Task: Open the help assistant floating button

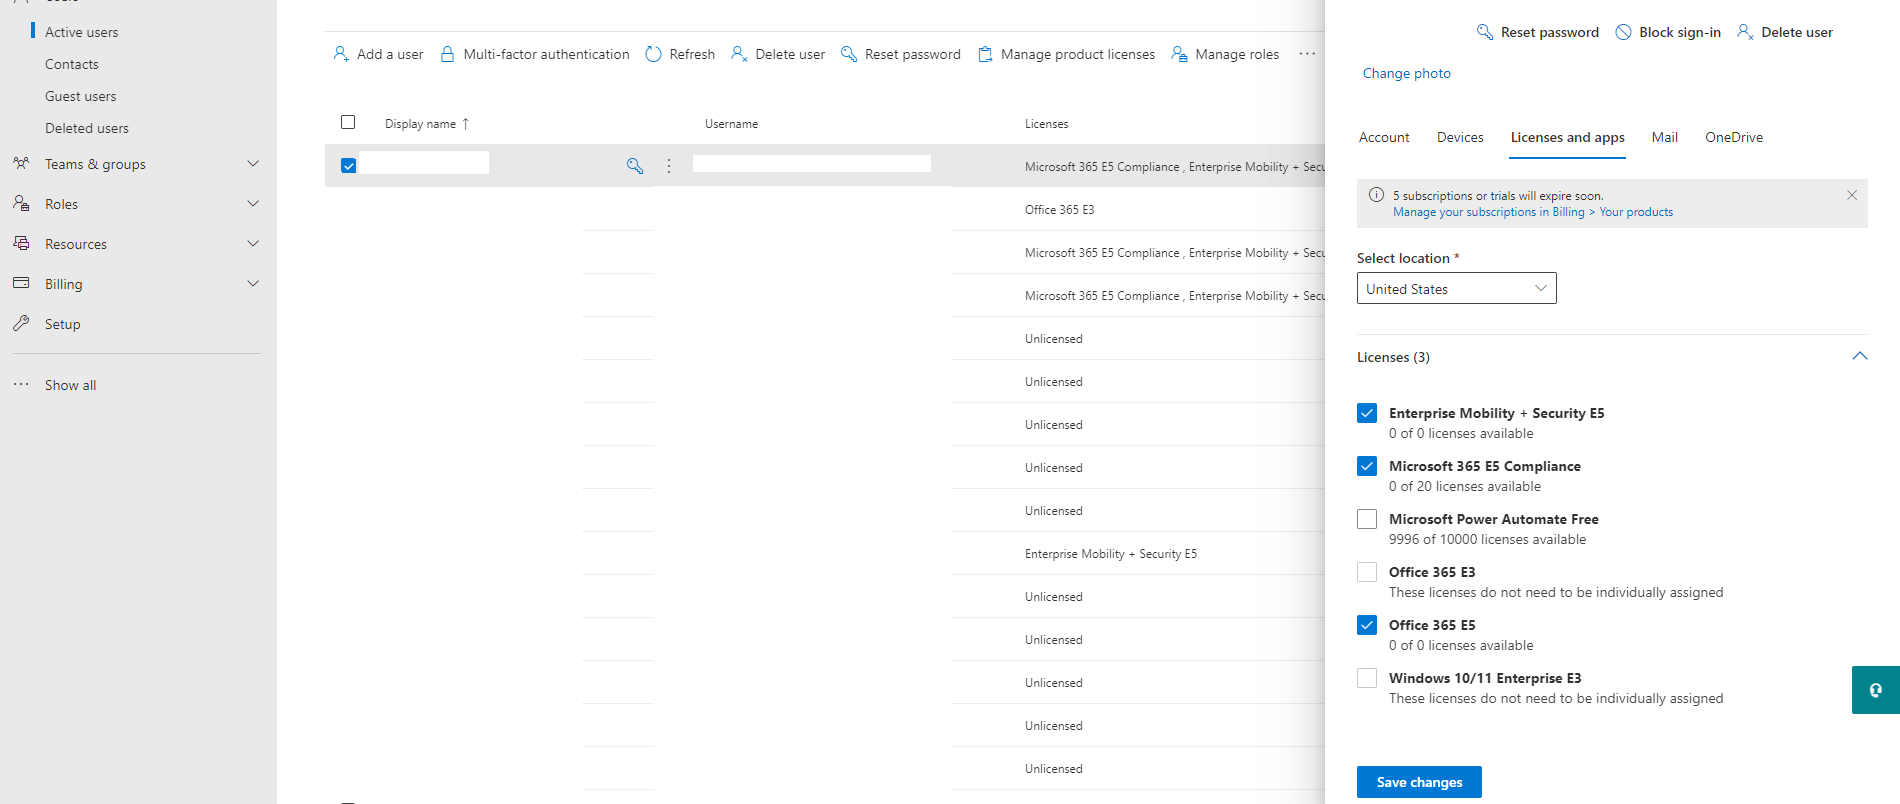Action: [1876, 690]
